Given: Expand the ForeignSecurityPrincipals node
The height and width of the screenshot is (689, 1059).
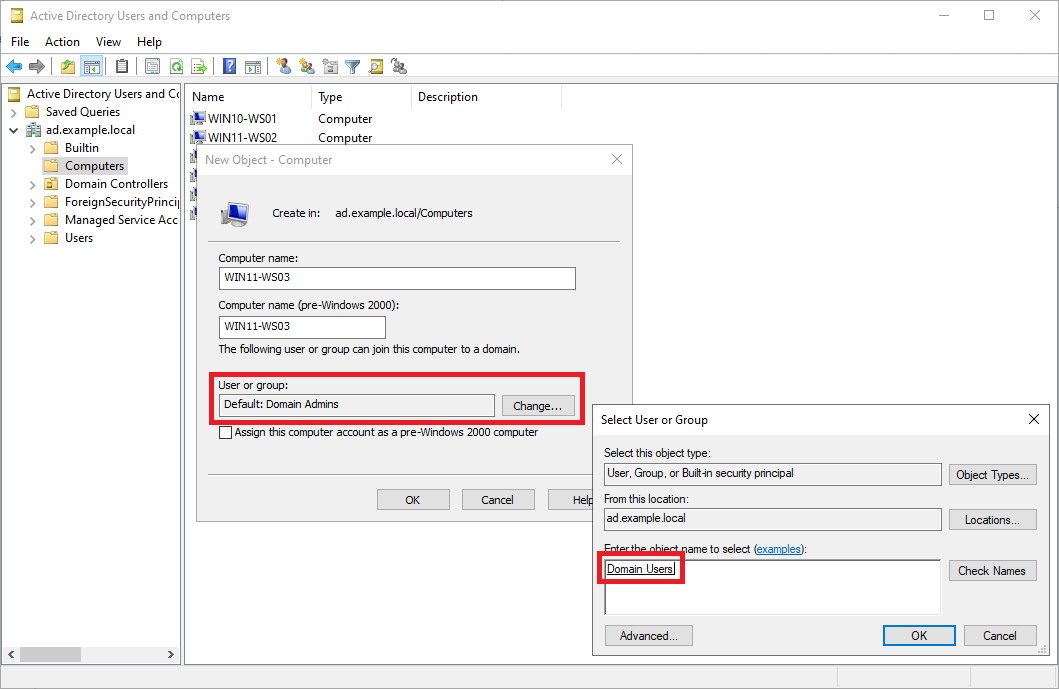Looking at the screenshot, I should 32,202.
